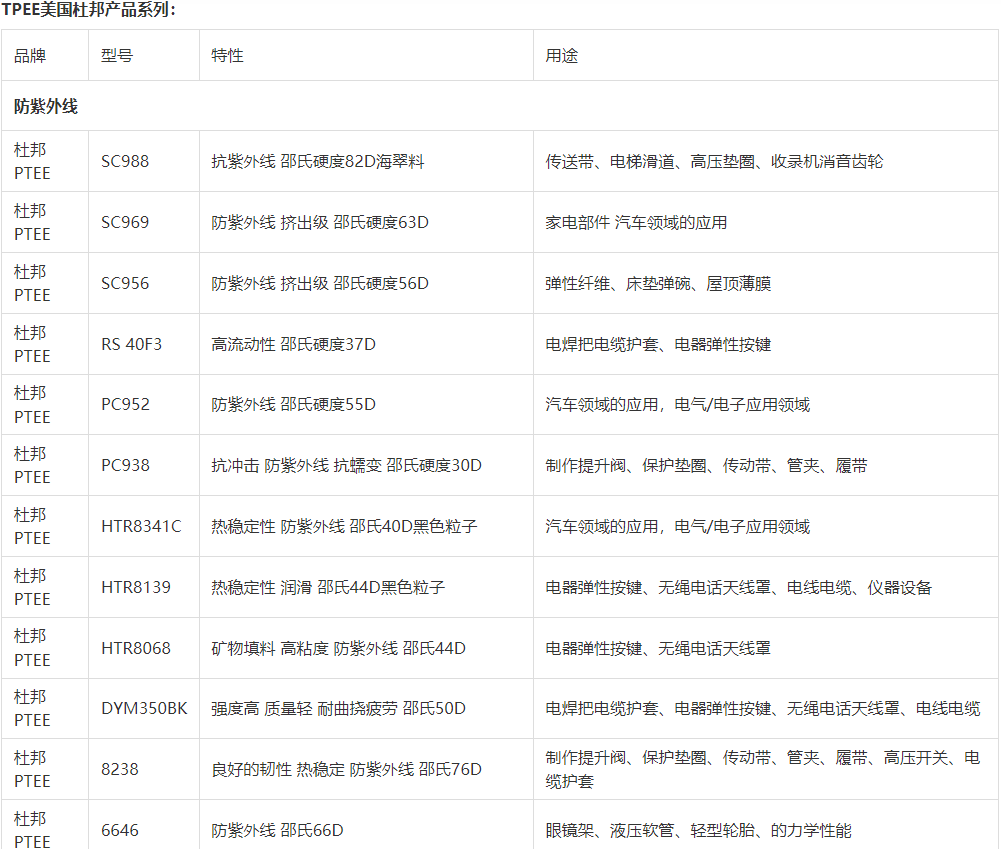
Task: Click the 型号 column header
Action: coord(117,56)
